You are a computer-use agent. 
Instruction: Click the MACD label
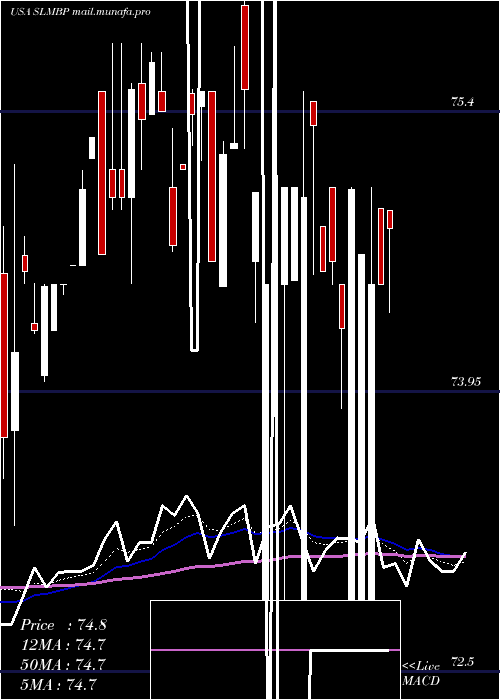click(x=421, y=681)
